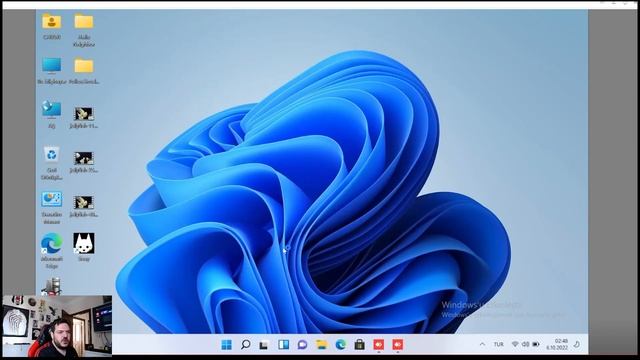Open Microsoft Store from the taskbar
This screenshot has height=360, width=640.
click(x=360, y=345)
